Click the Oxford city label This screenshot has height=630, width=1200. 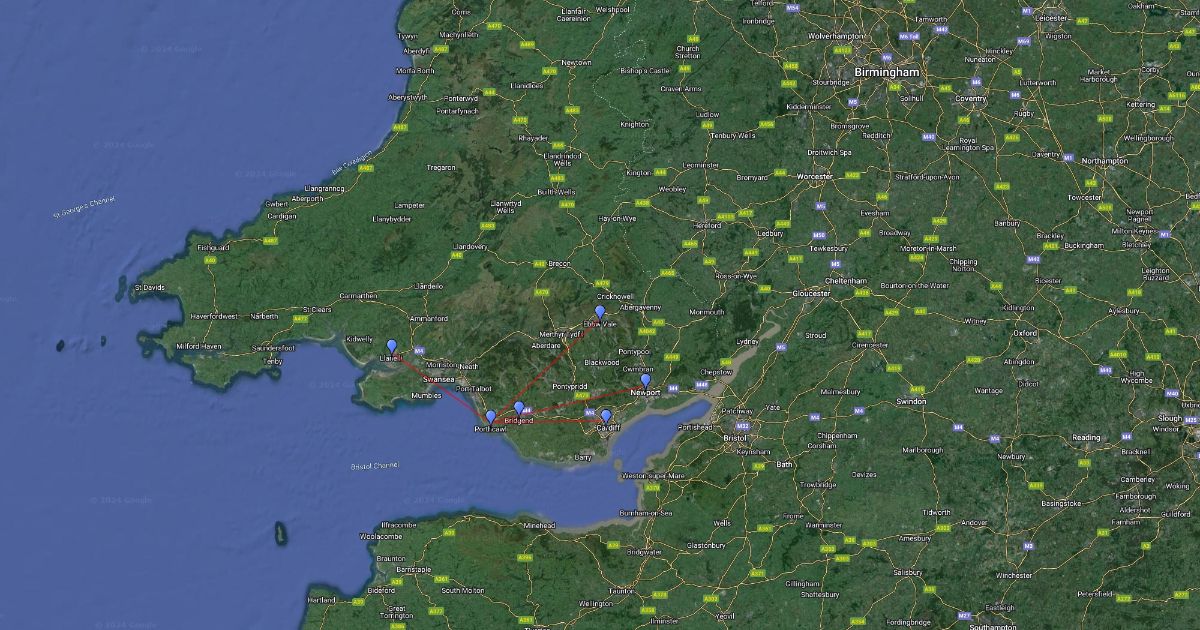(x=1025, y=332)
